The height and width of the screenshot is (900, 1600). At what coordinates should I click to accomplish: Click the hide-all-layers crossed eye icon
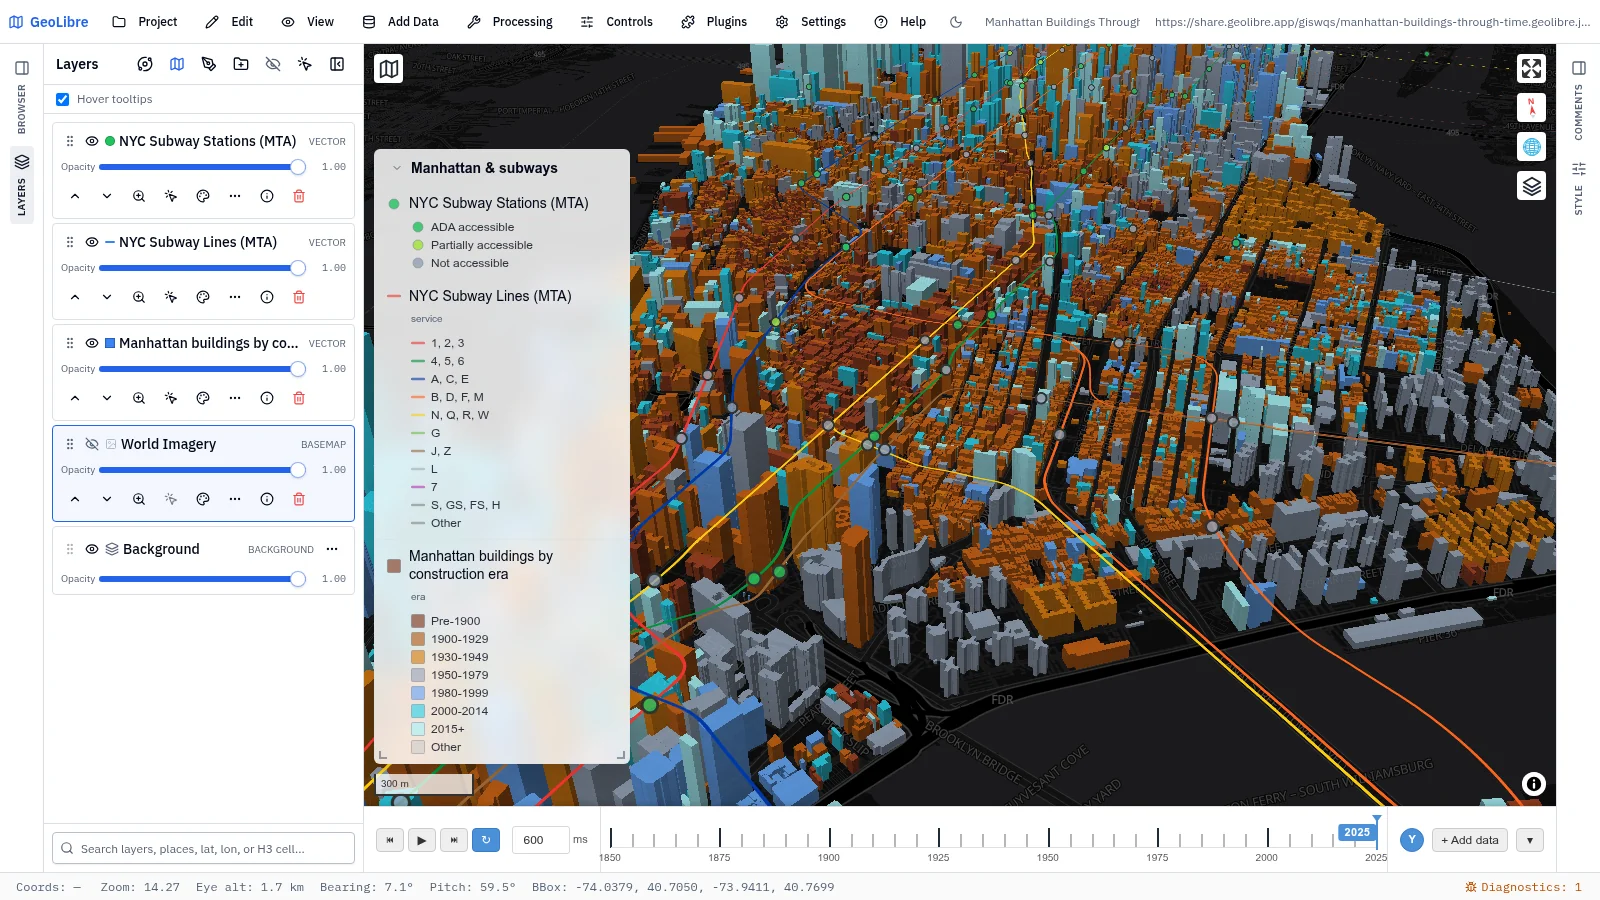[x=273, y=64]
